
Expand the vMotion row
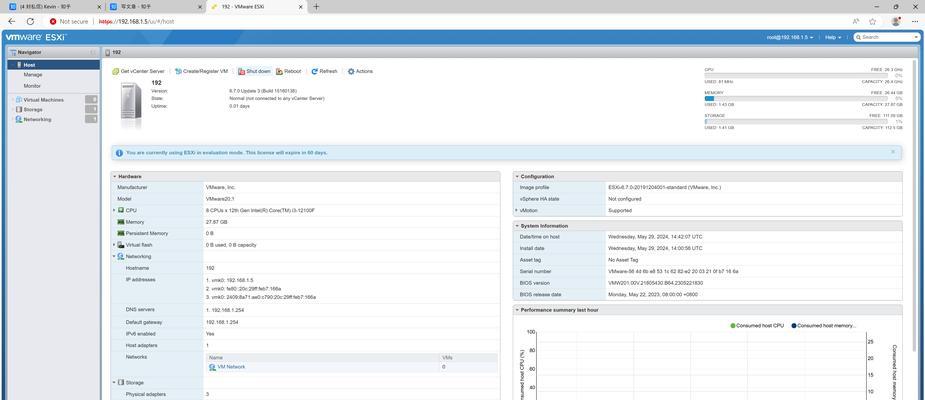click(517, 211)
